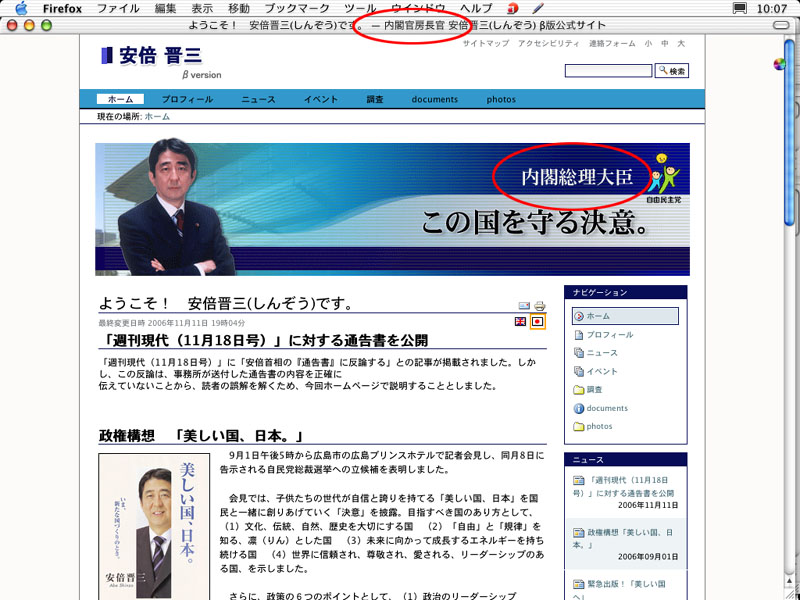Click the toolbar toggle pill button

click(x=781, y=25)
